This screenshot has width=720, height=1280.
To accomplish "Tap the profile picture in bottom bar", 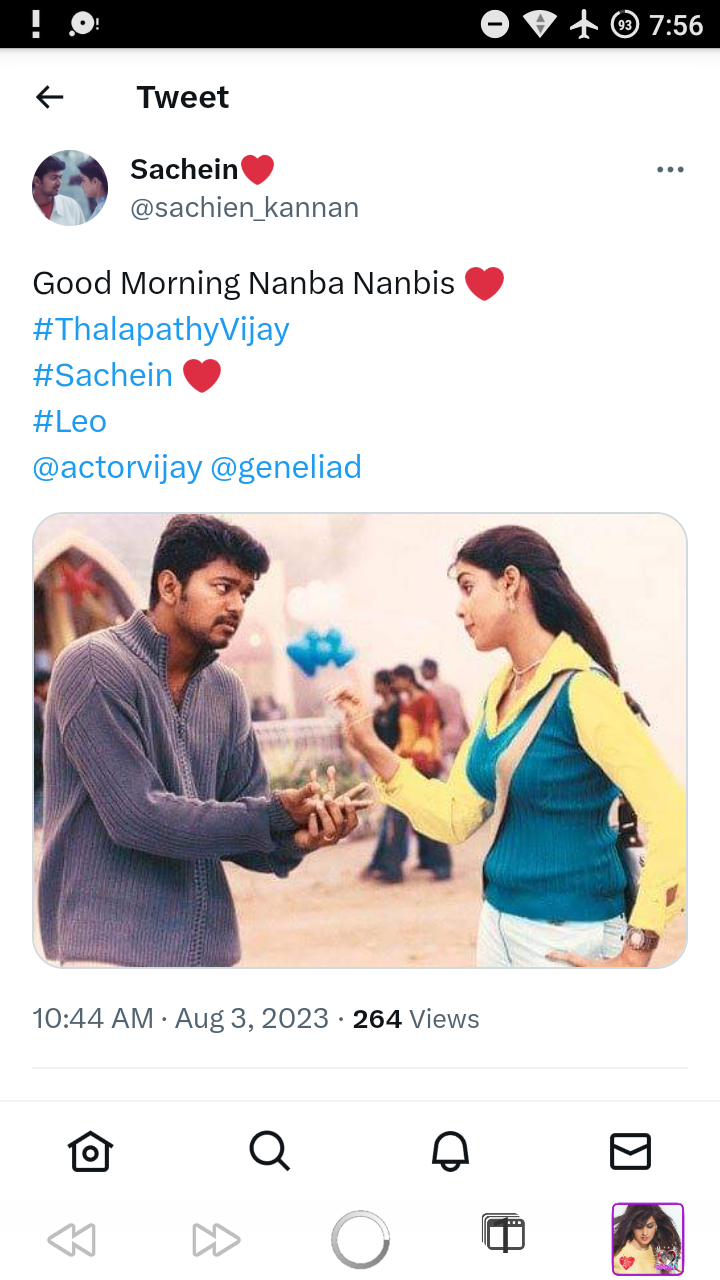I will click(x=648, y=1239).
